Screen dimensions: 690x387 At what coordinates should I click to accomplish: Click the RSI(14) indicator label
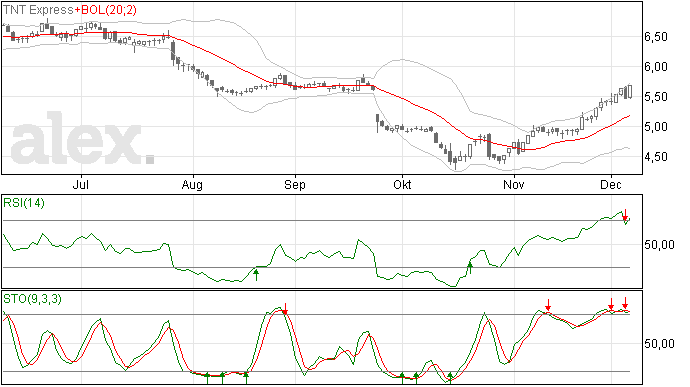[x=24, y=203]
